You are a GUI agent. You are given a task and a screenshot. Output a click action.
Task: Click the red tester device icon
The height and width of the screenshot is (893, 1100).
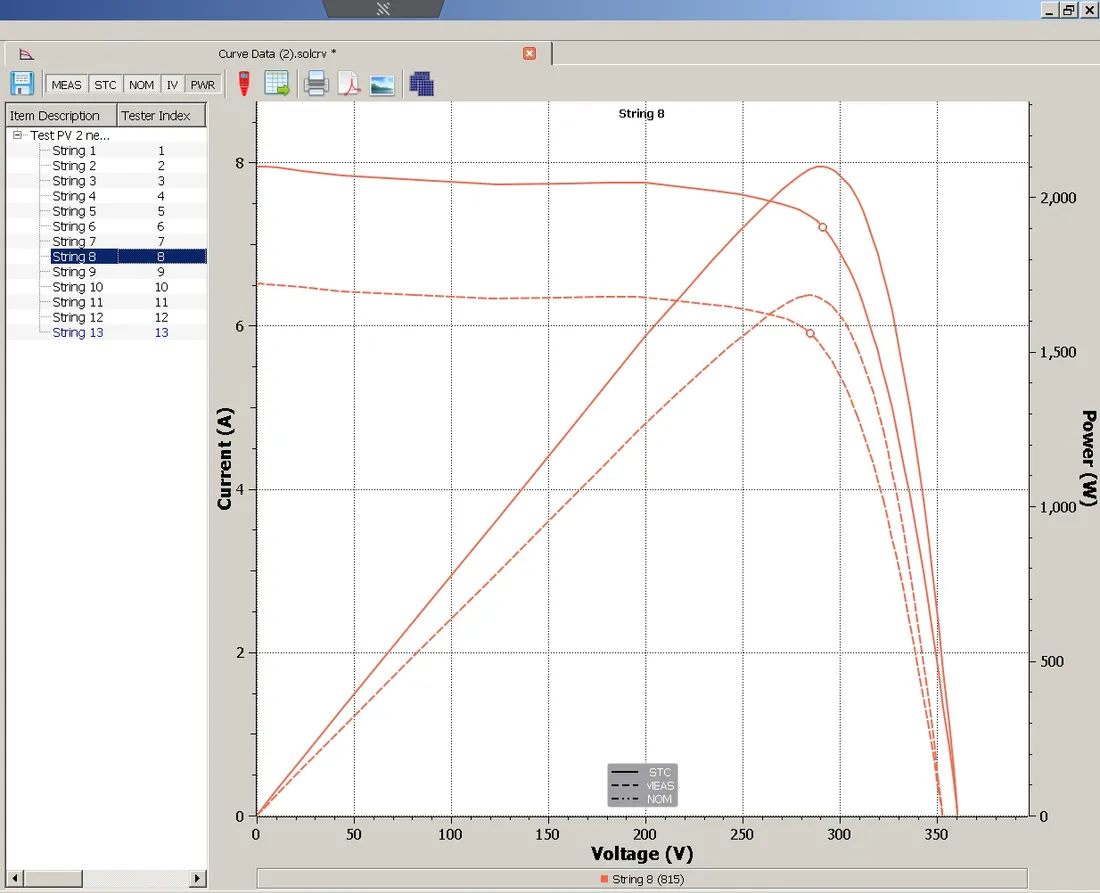(244, 83)
